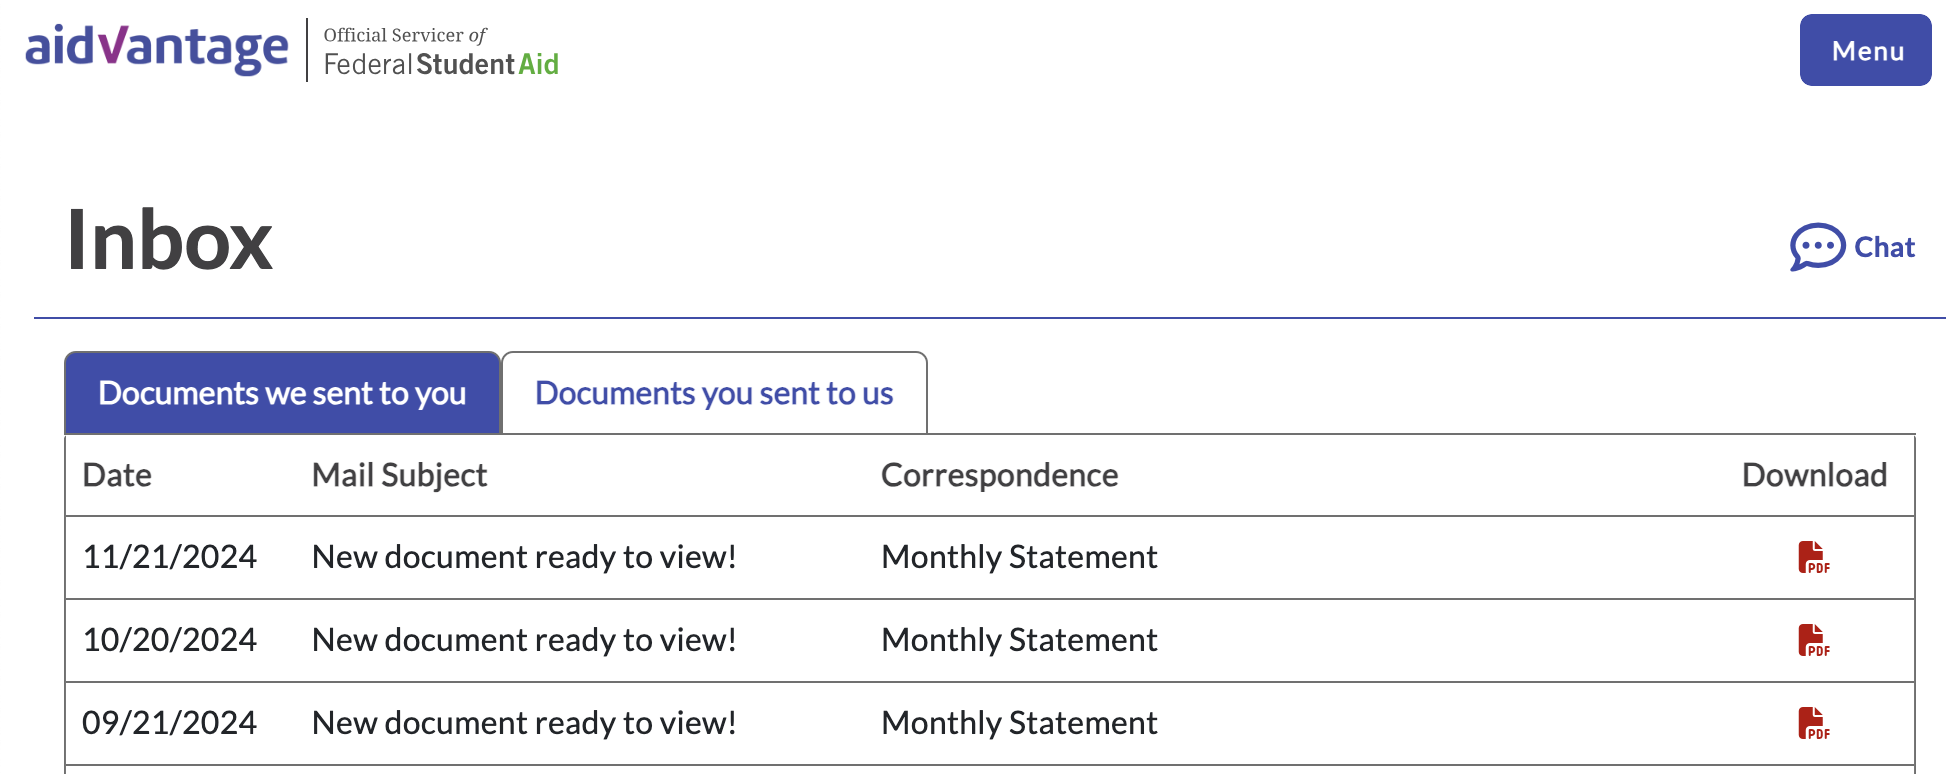Click the Chat link text
The height and width of the screenshot is (774, 1952).
pyautogui.click(x=1884, y=247)
